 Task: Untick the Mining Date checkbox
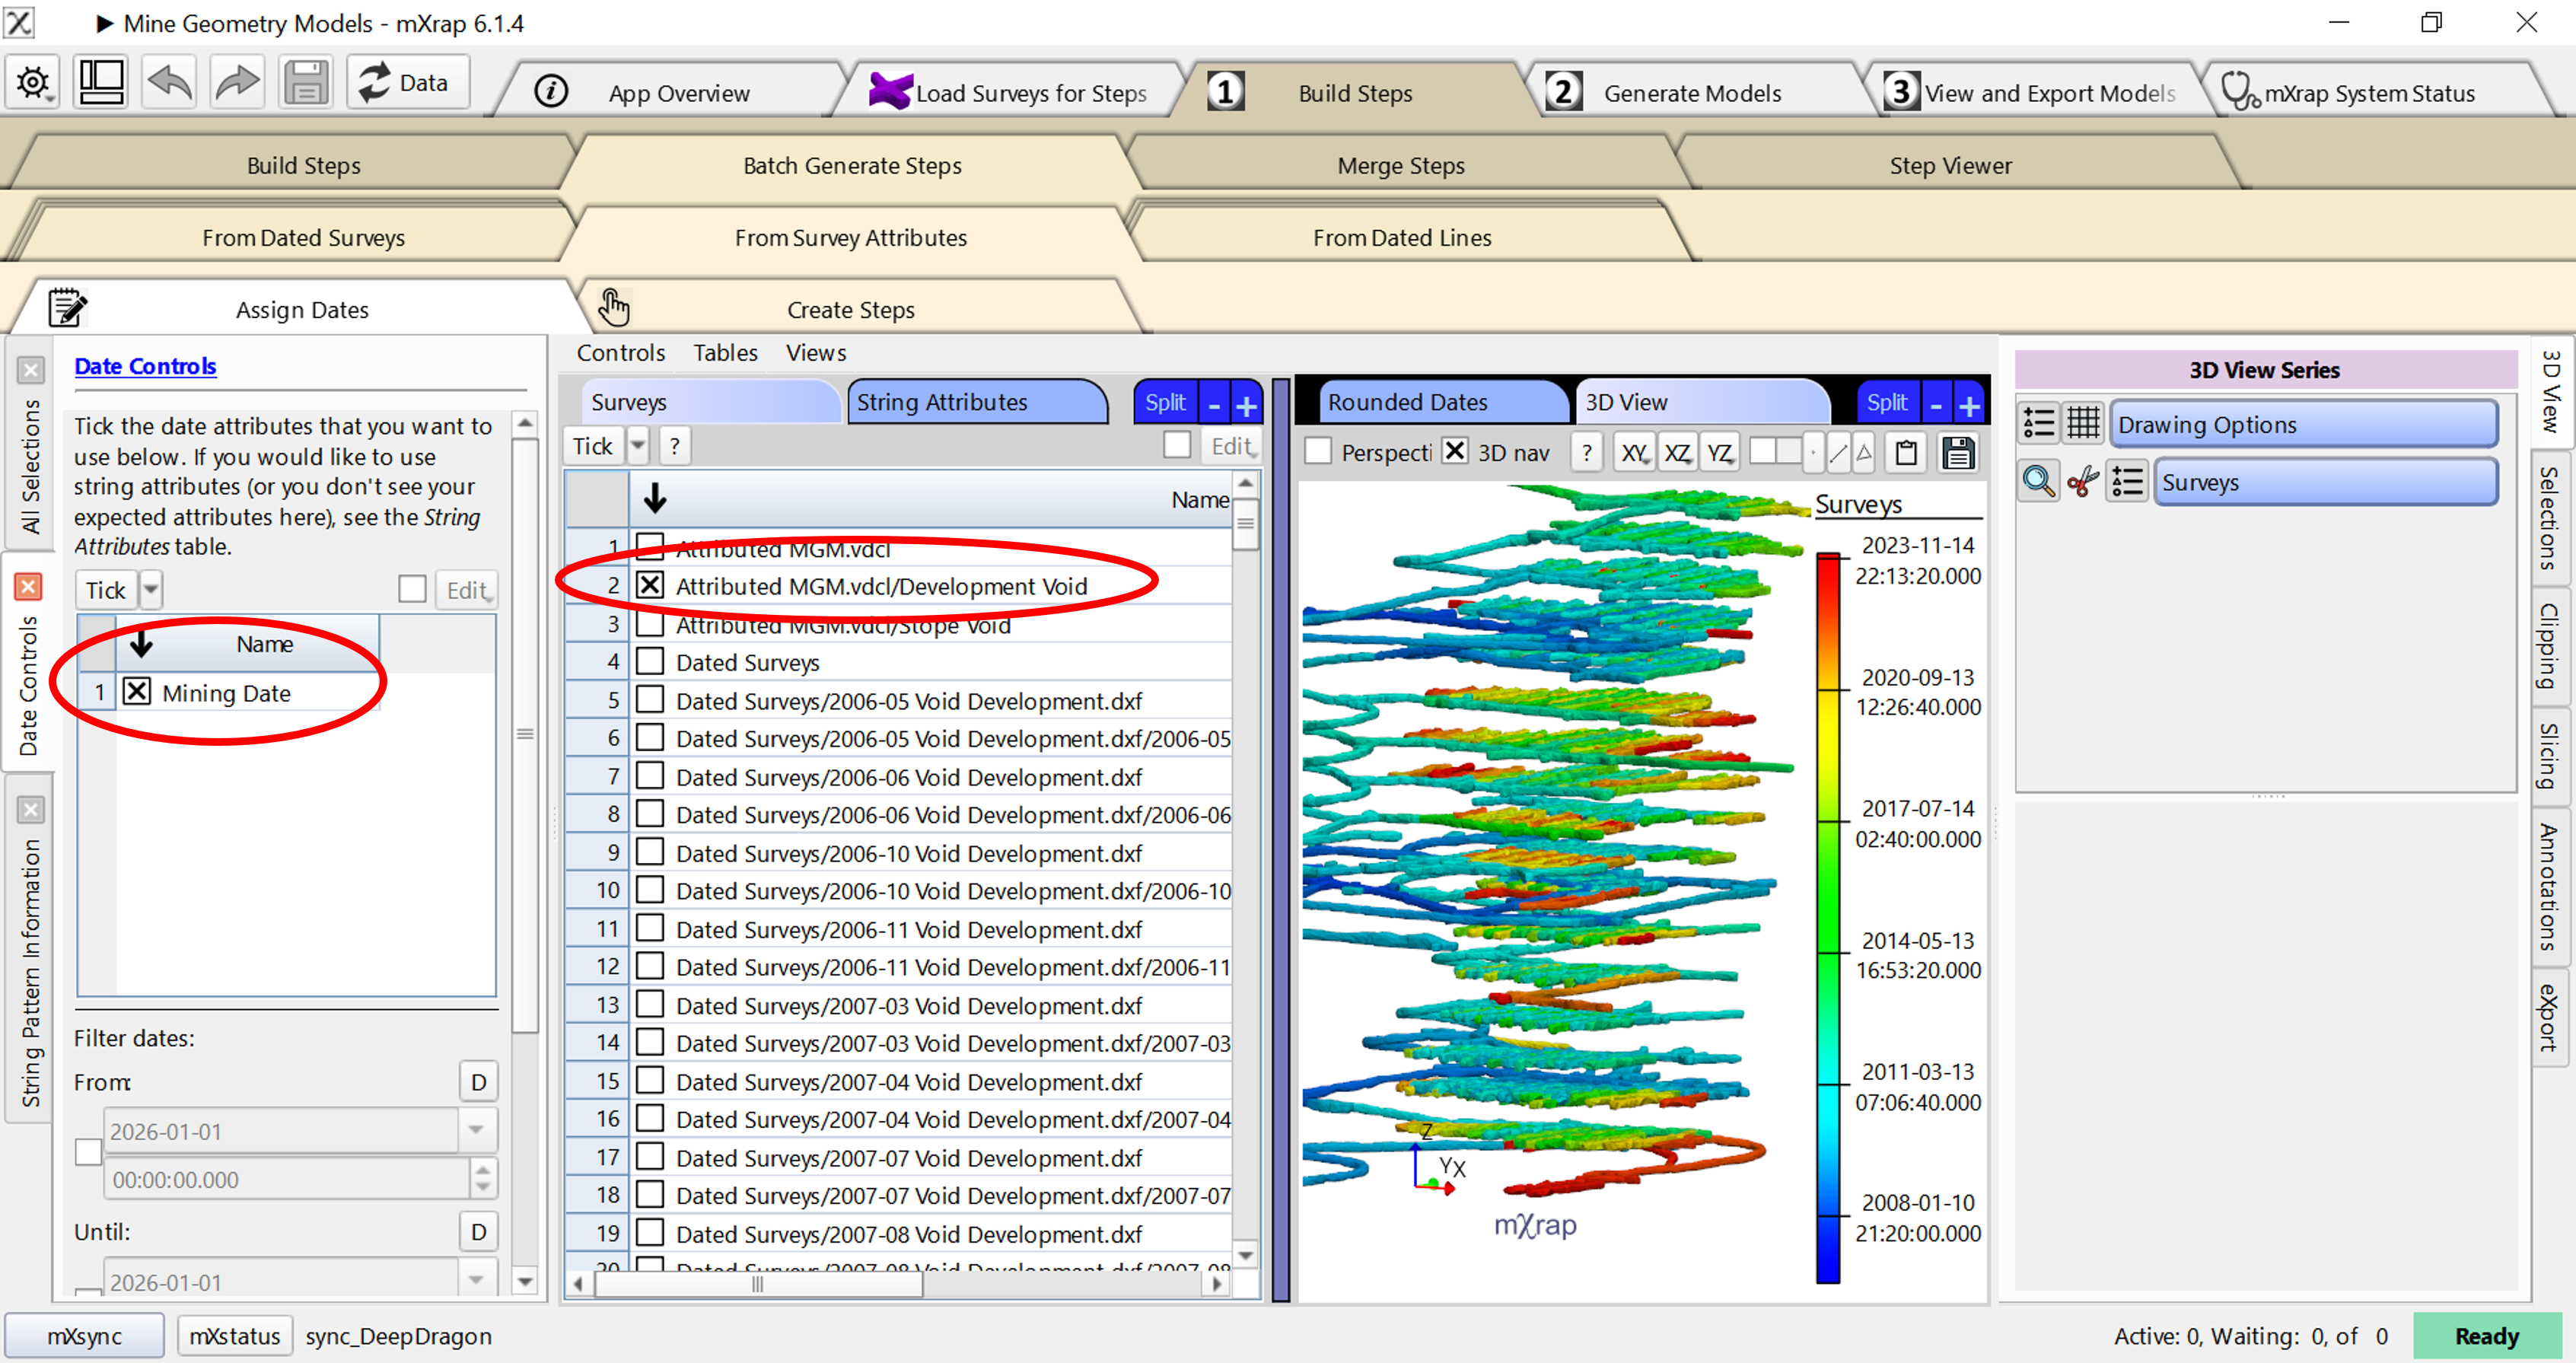[x=137, y=692]
